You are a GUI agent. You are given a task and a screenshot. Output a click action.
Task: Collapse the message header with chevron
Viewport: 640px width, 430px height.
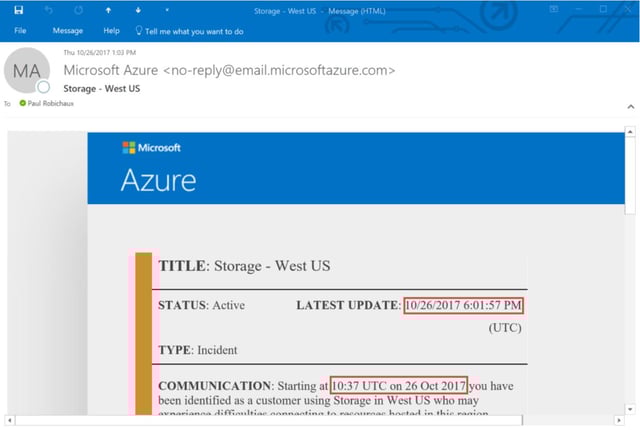[x=631, y=106]
